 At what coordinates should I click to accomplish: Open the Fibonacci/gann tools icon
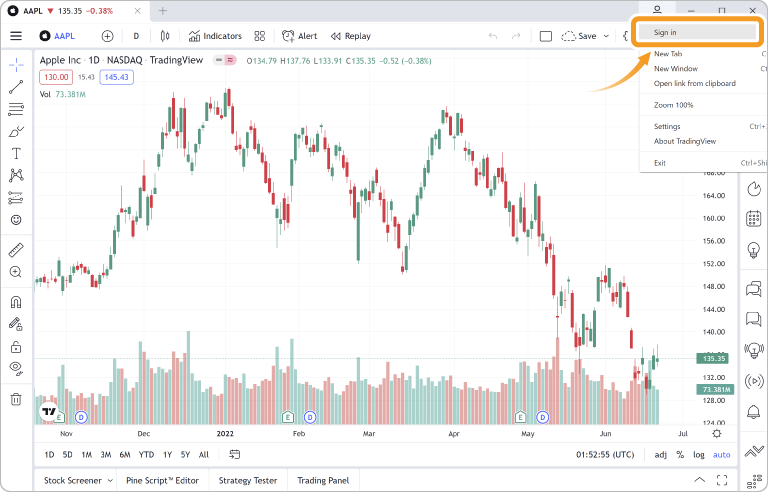pos(16,109)
